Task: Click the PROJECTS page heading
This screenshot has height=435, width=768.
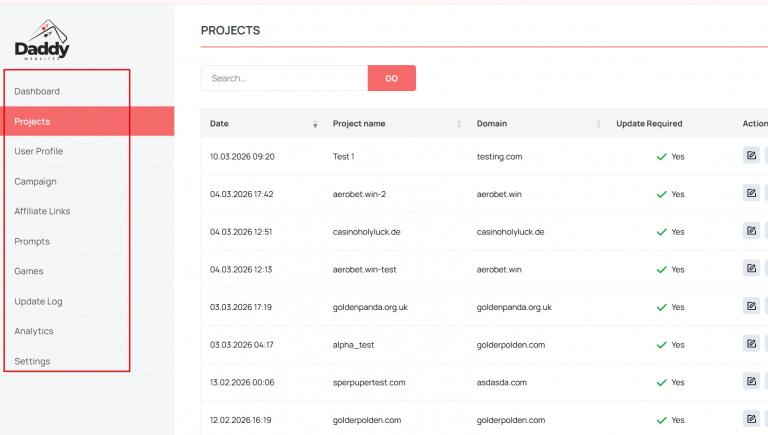Action: pos(230,30)
